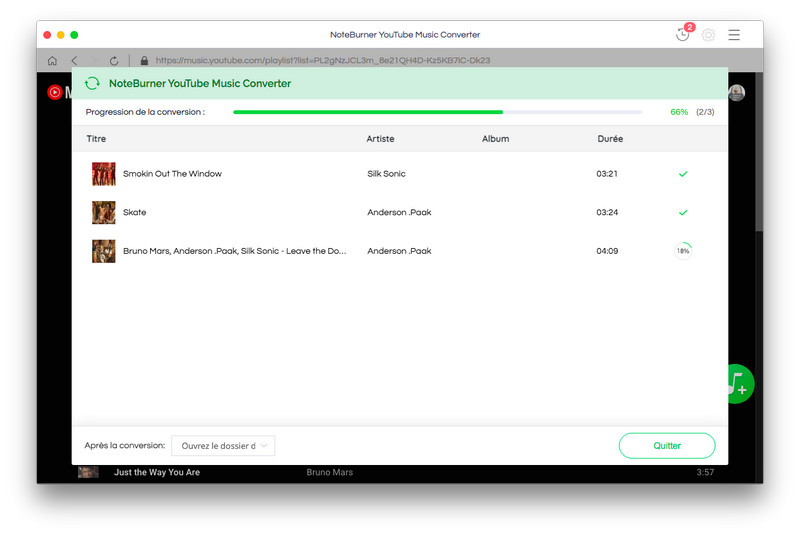The height and width of the screenshot is (536, 800).
Task: Click the user profile avatar
Action: pos(737,92)
